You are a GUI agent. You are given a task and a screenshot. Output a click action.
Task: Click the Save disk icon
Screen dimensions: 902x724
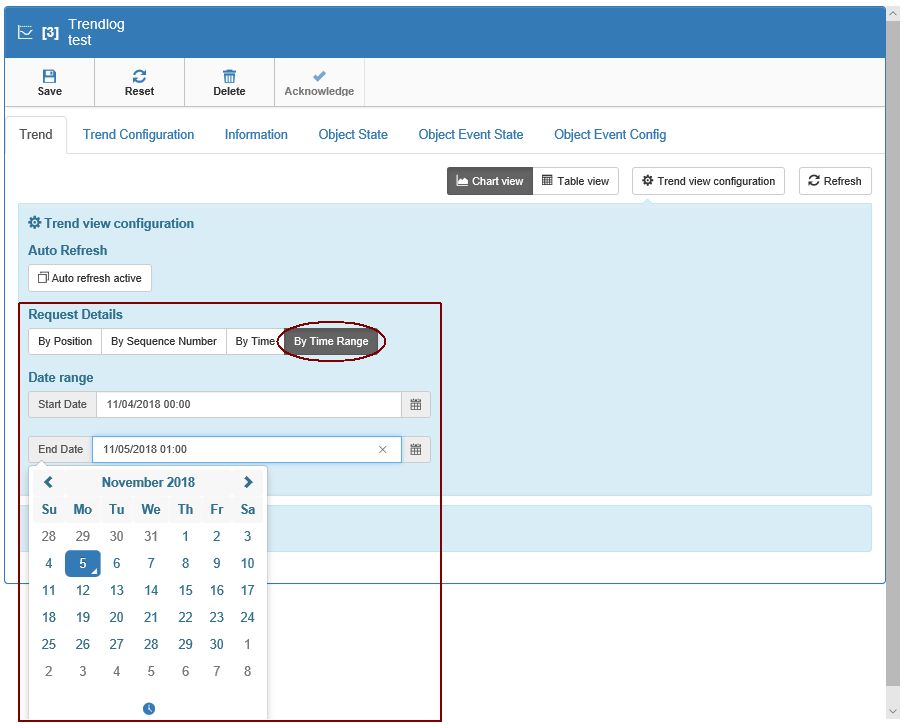(49, 76)
